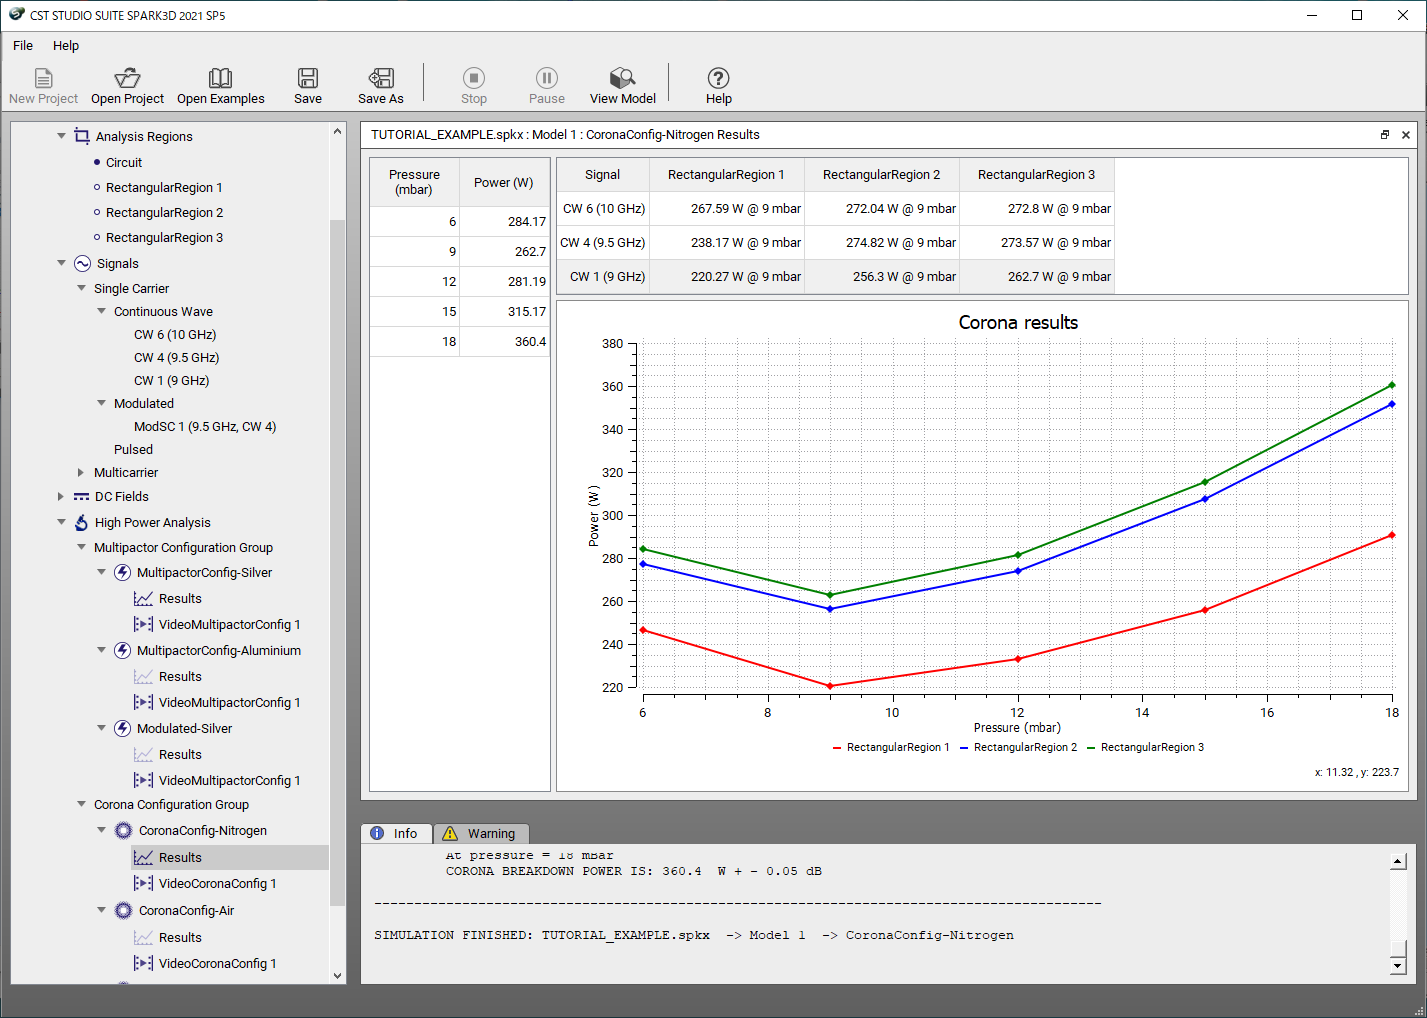The width and height of the screenshot is (1427, 1018).
Task: Select RectangularRegion 2 in the tree
Action: [x=164, y=212]
